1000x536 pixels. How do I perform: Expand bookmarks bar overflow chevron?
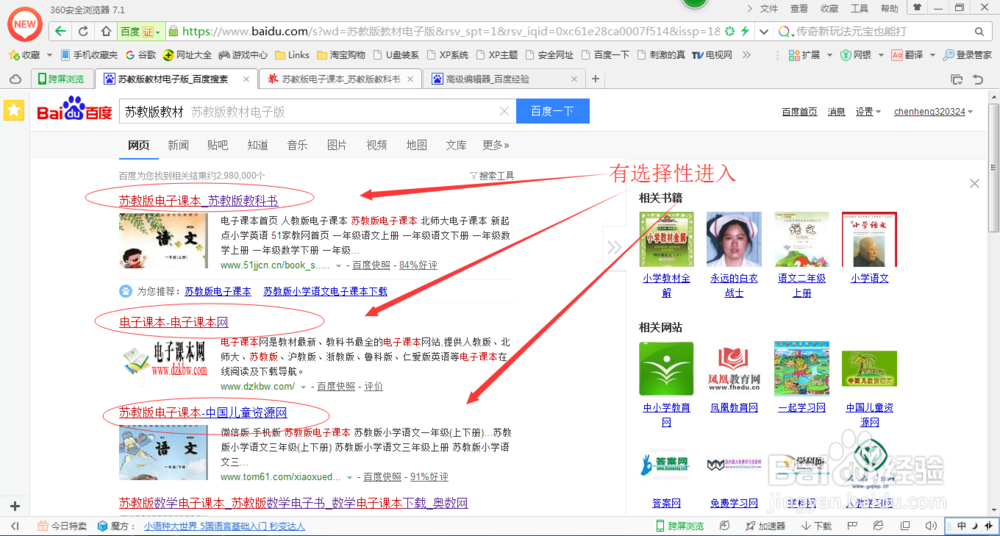pos(747,55)
